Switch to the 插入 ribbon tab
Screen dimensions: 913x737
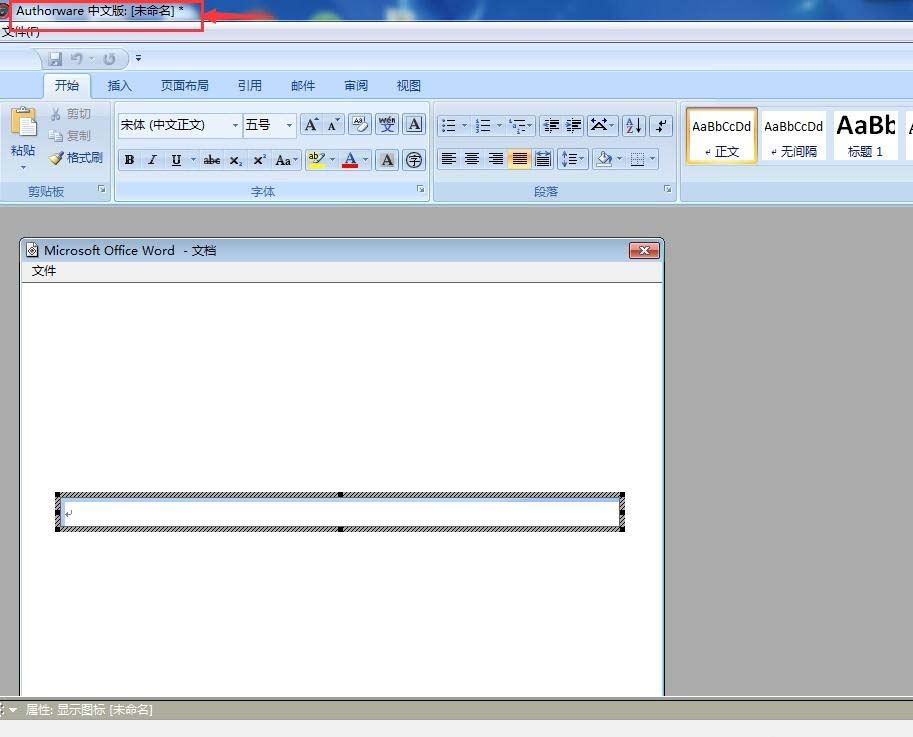tap(119, 86)
